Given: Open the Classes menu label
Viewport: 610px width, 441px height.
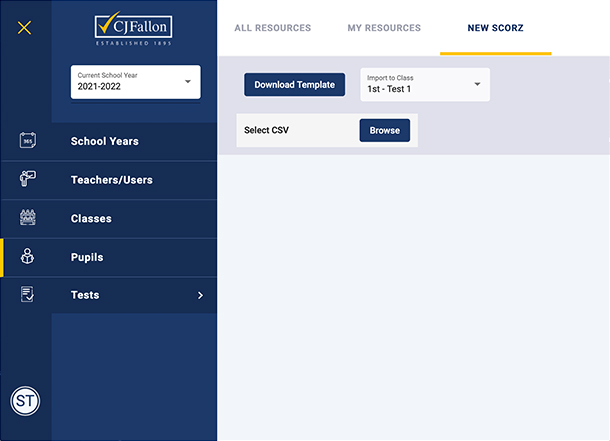Looking at the screenshot, I should pos(91,218).
